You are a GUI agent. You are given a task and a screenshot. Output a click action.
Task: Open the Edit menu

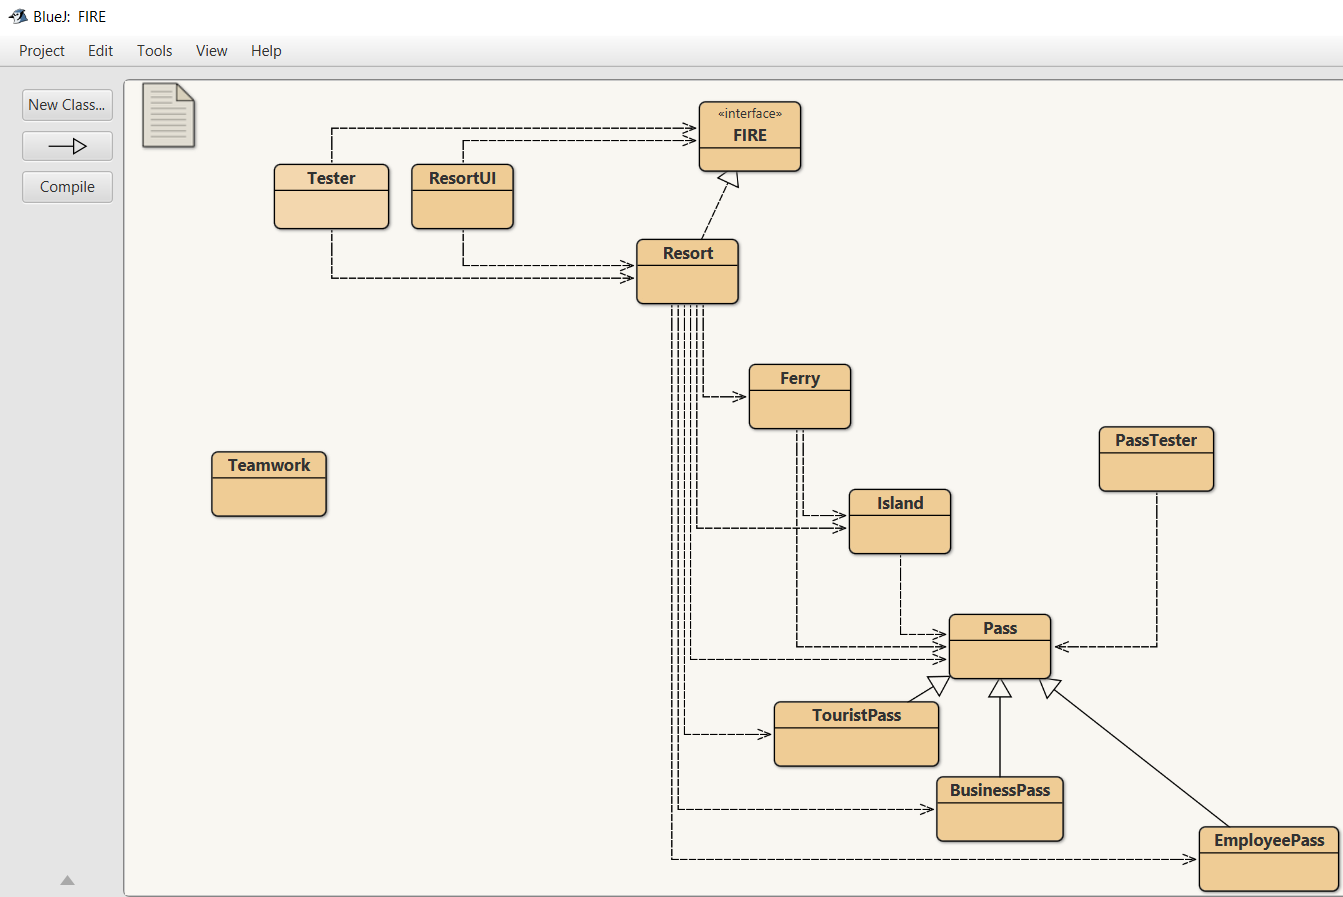[100, 51]
